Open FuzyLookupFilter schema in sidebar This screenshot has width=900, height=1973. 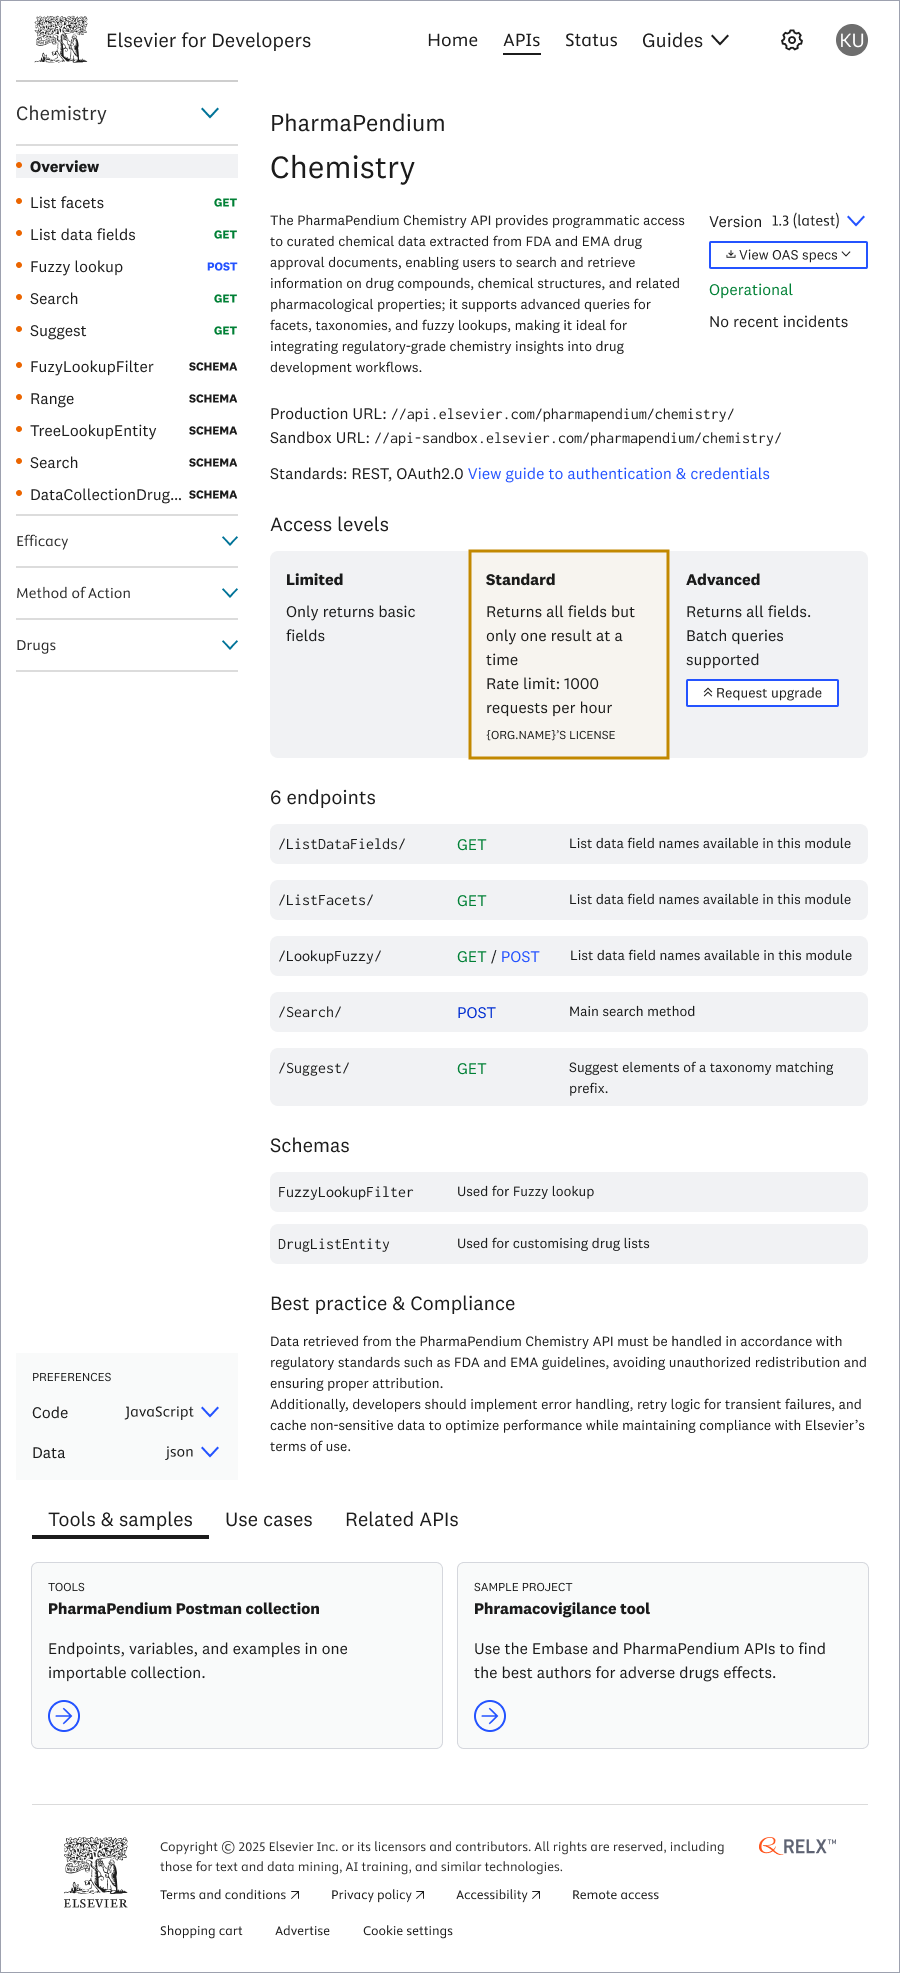point(127,367)
